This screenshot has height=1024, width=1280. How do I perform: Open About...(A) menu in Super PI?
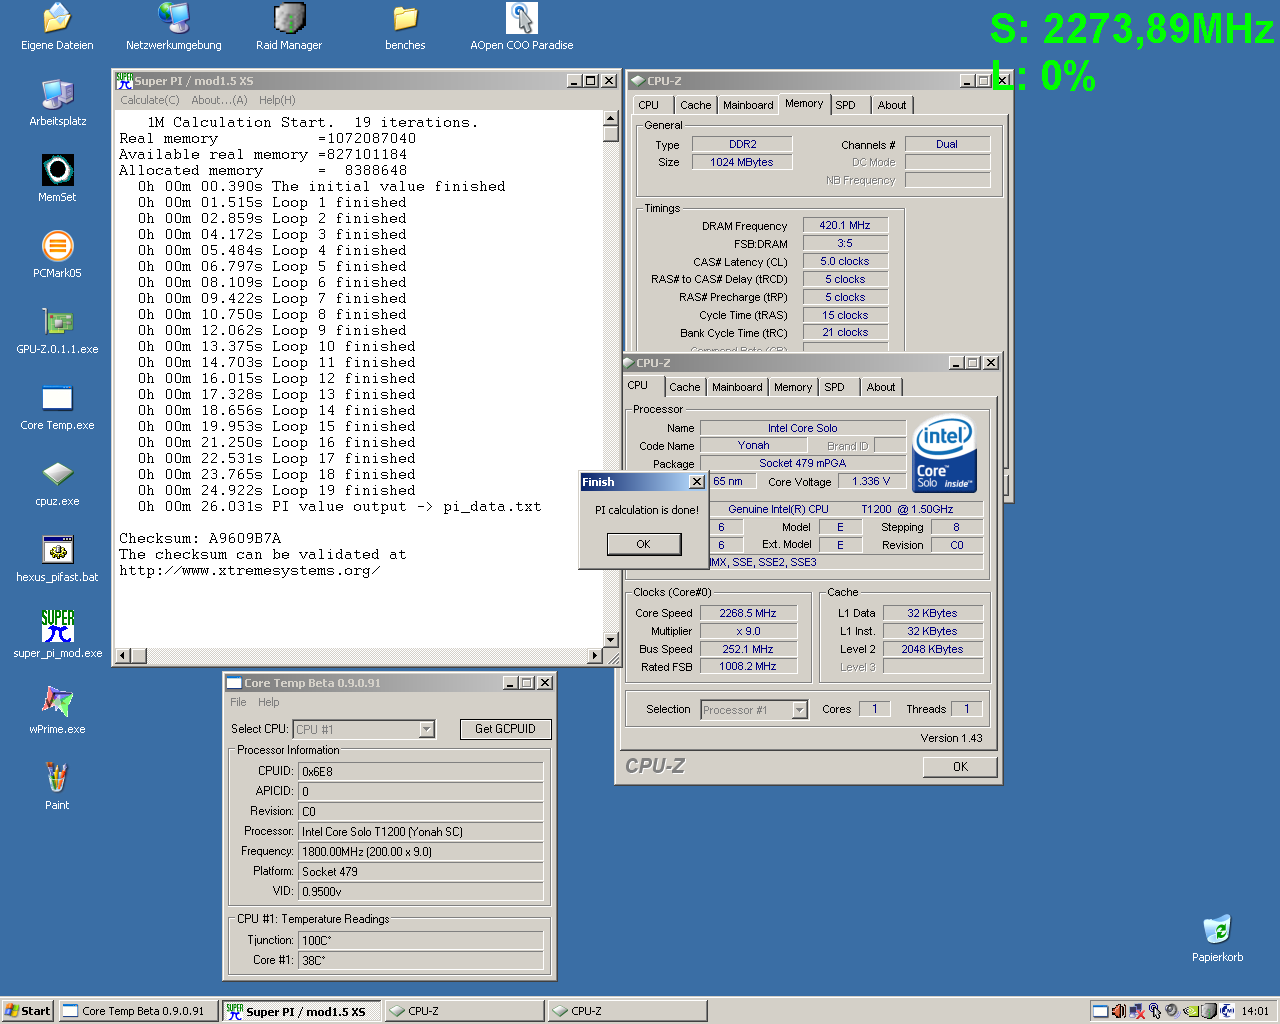point(219,100)
